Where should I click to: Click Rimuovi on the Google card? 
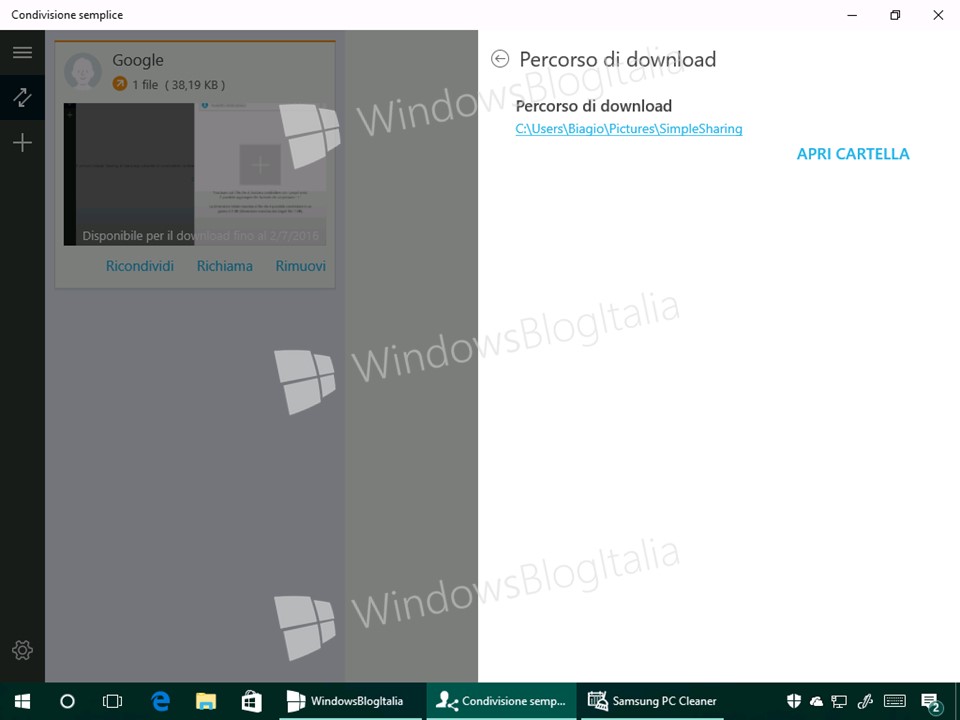(301, 266)
